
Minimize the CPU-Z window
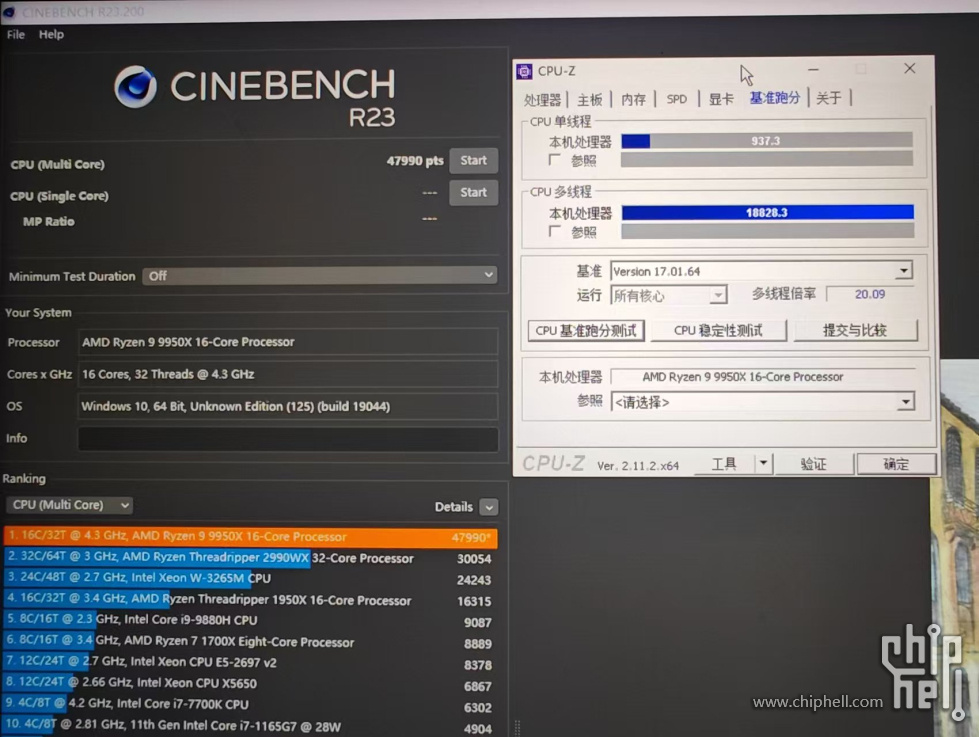click(x=813, y=69)
